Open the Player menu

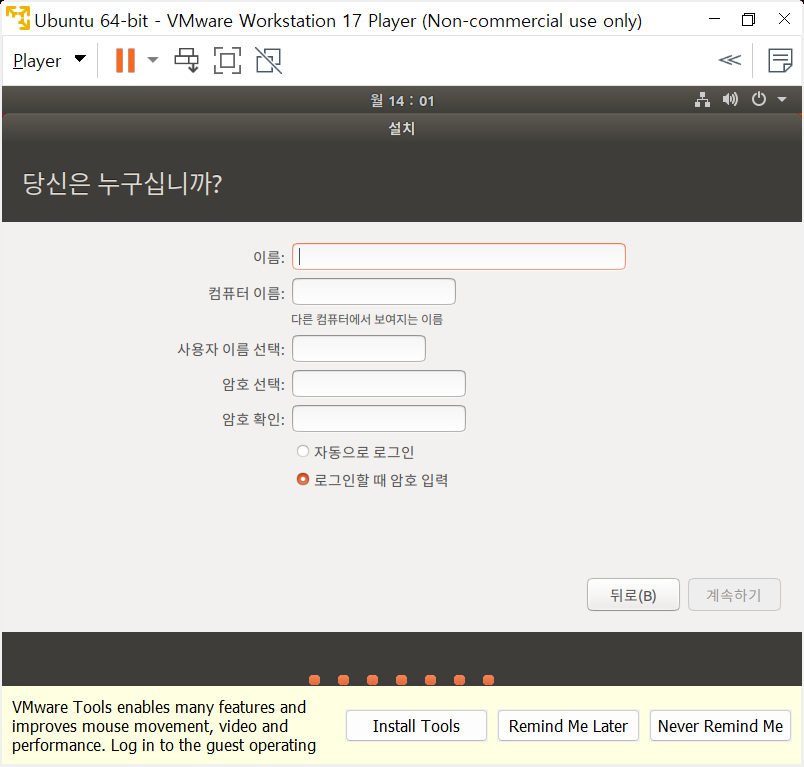click(x=49, y=60)
